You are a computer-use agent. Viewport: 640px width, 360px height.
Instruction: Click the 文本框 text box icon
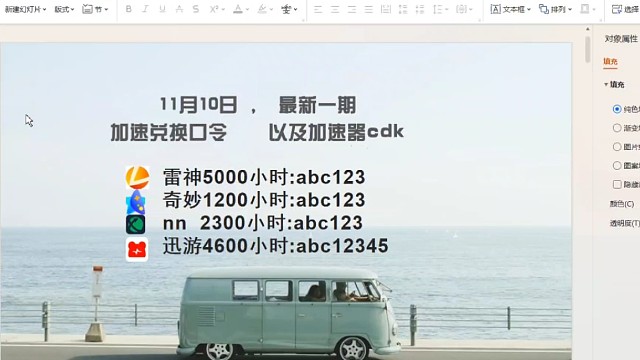[x=496, y=9]
